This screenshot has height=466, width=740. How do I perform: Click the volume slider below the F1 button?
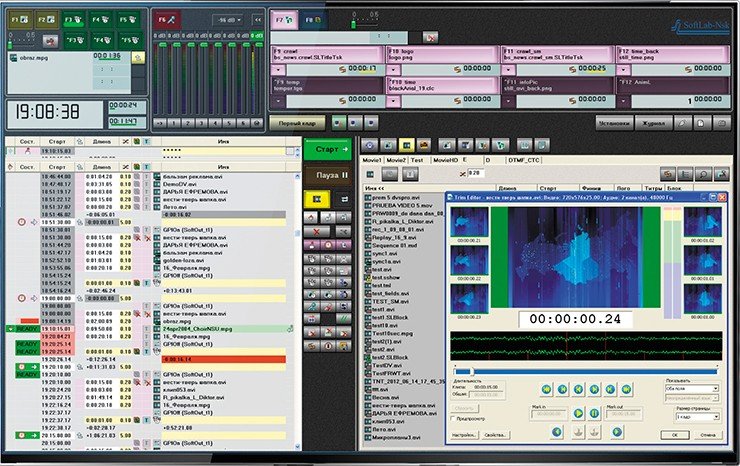click(x=10, y=46)
